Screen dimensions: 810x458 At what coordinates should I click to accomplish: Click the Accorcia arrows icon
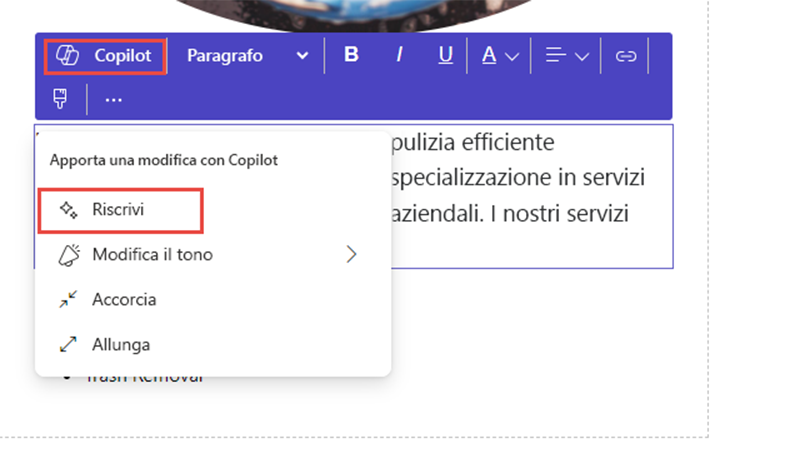68,299
